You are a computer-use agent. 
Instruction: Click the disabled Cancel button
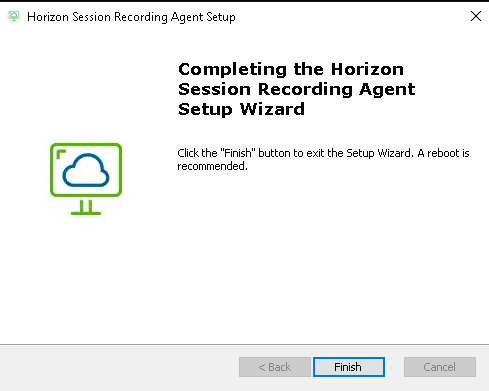440,367
